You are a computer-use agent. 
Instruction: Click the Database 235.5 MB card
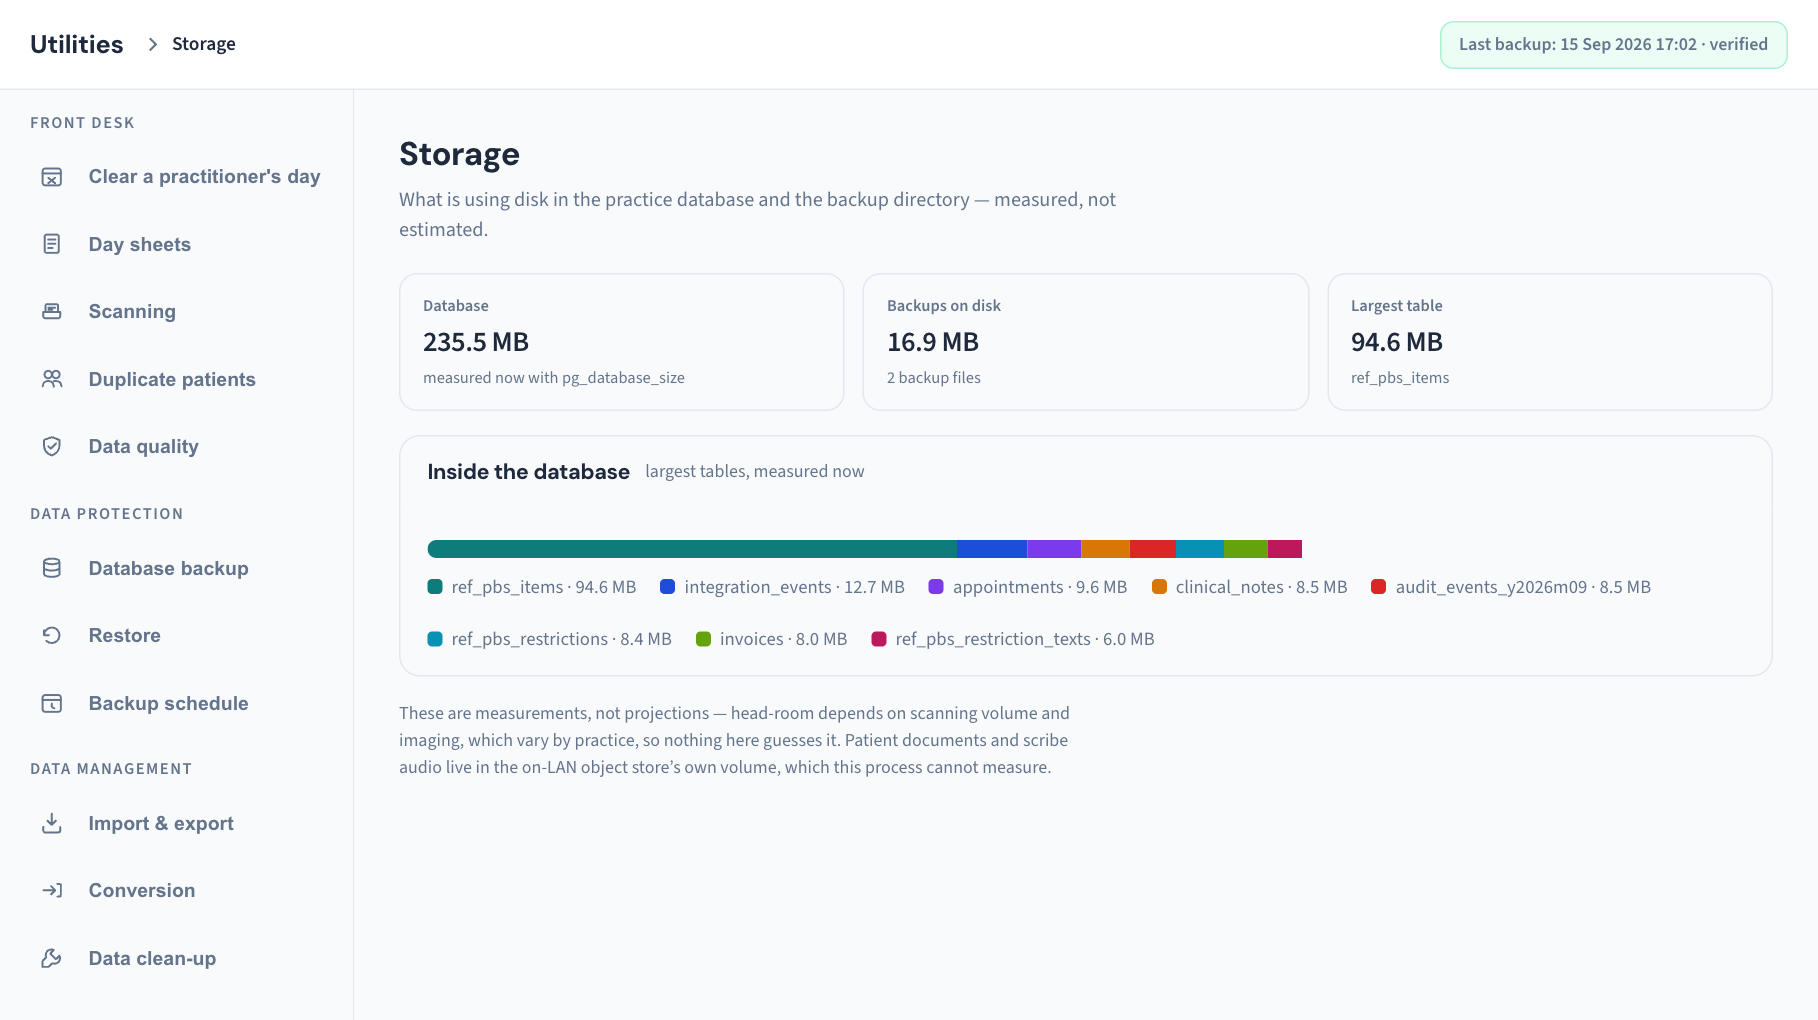click(x=621, y=342)
